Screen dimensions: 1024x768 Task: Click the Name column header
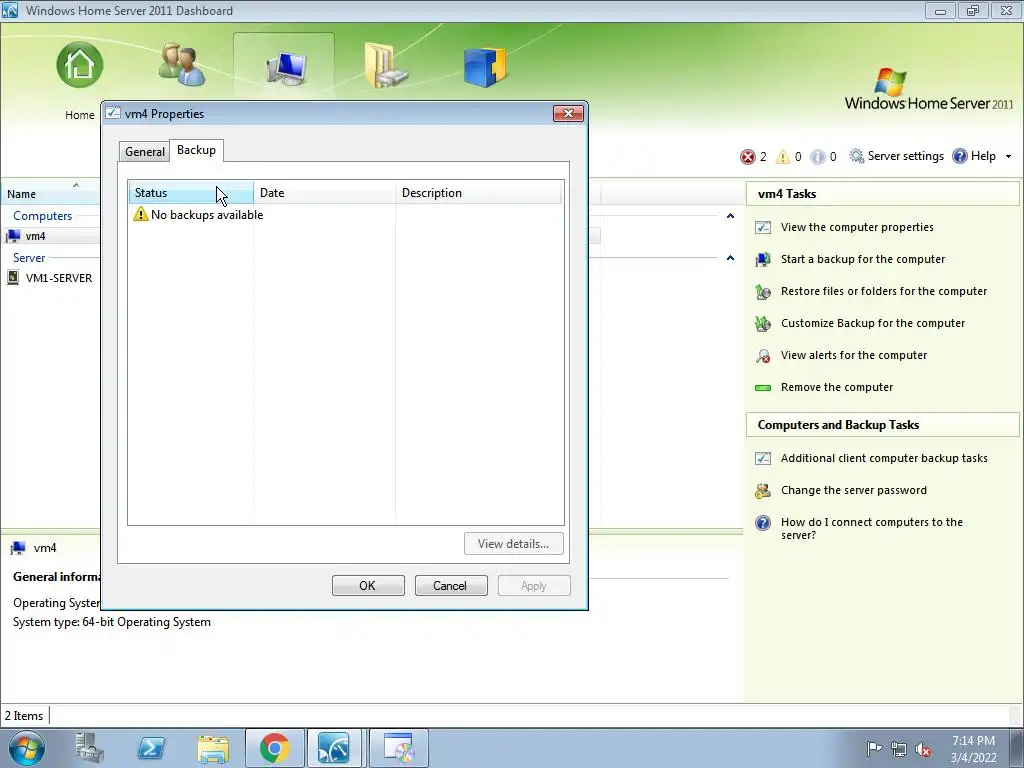tap(49, 193)
